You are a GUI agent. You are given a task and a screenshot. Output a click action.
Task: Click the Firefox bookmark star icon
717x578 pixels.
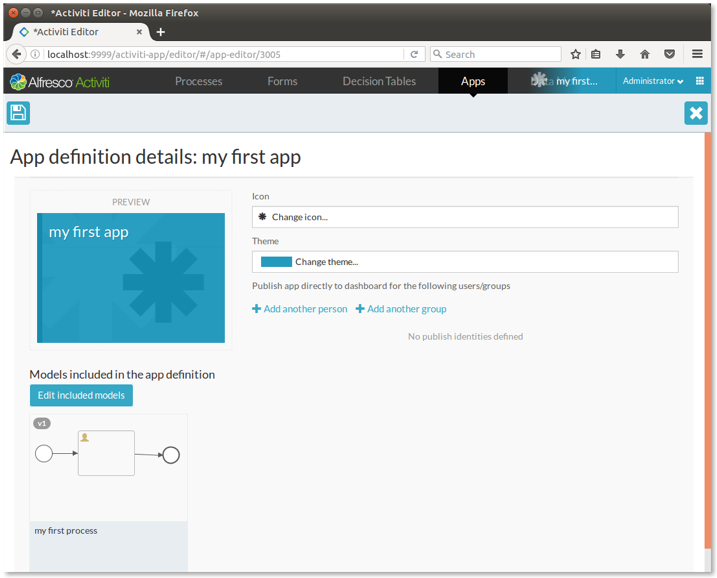click(575, 54)
